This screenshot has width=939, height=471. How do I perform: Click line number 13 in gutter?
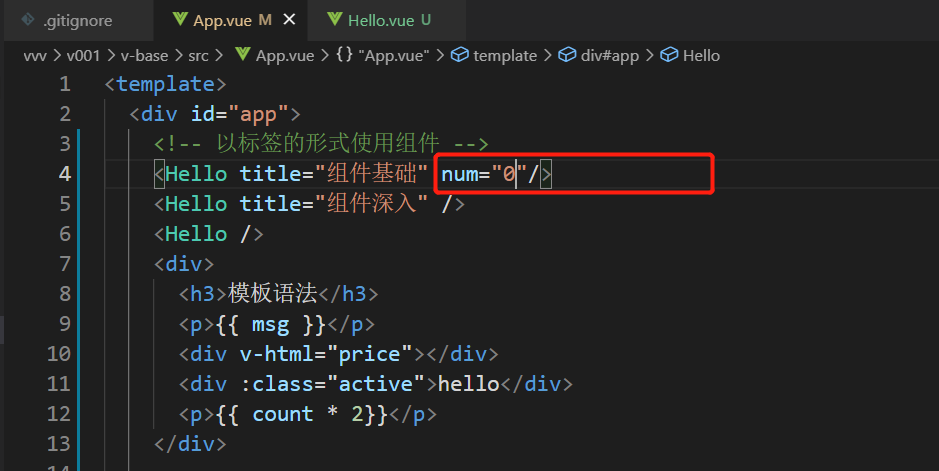[x=59, y=443]
